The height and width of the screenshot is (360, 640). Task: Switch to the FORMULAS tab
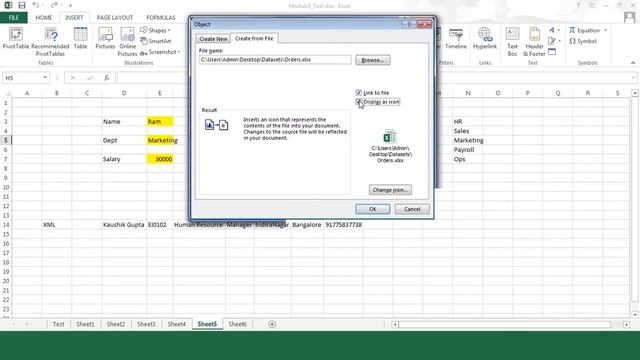tap(161, 18)
